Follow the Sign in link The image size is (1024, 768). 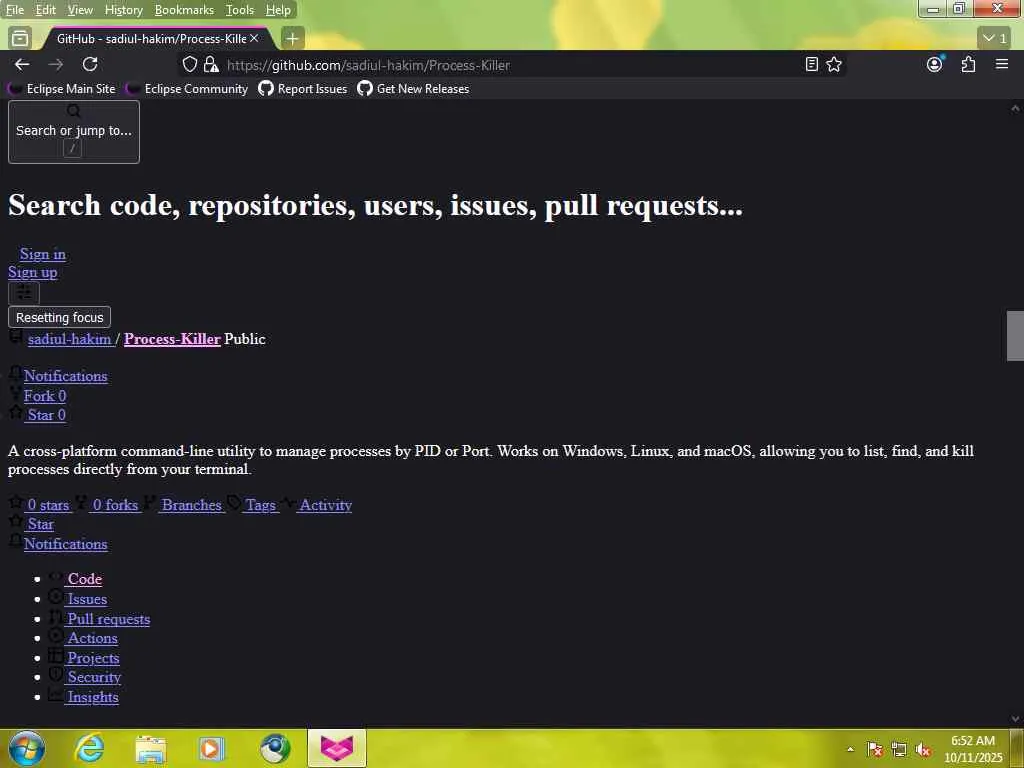[42, 254]
